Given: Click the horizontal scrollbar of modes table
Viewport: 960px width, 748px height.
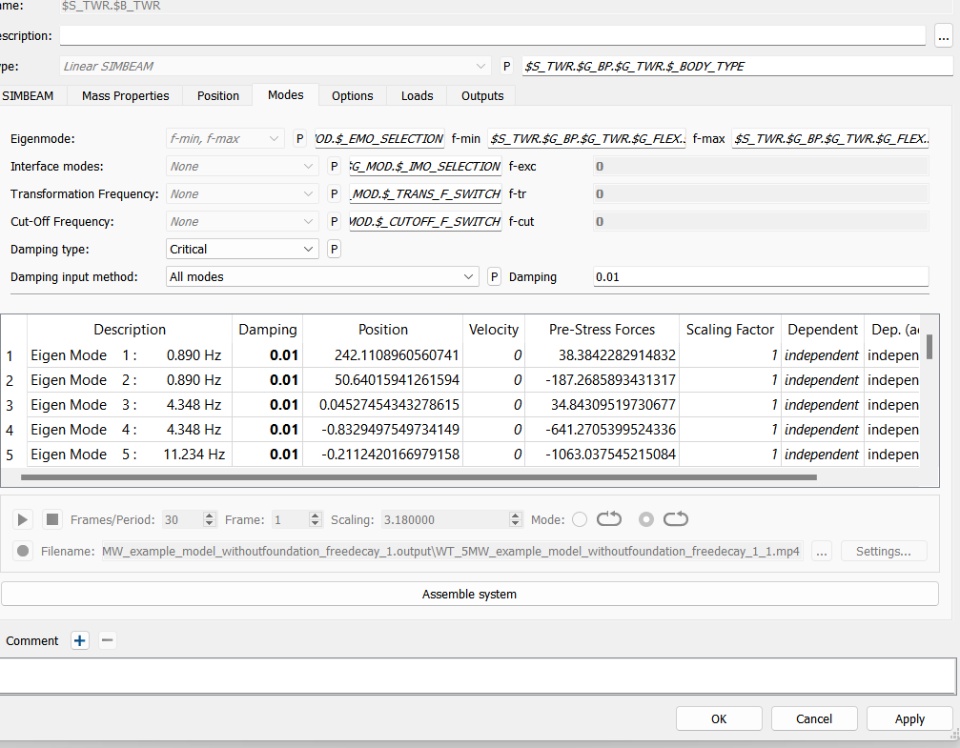Looking at the screenshot, I should pos(418,477).
